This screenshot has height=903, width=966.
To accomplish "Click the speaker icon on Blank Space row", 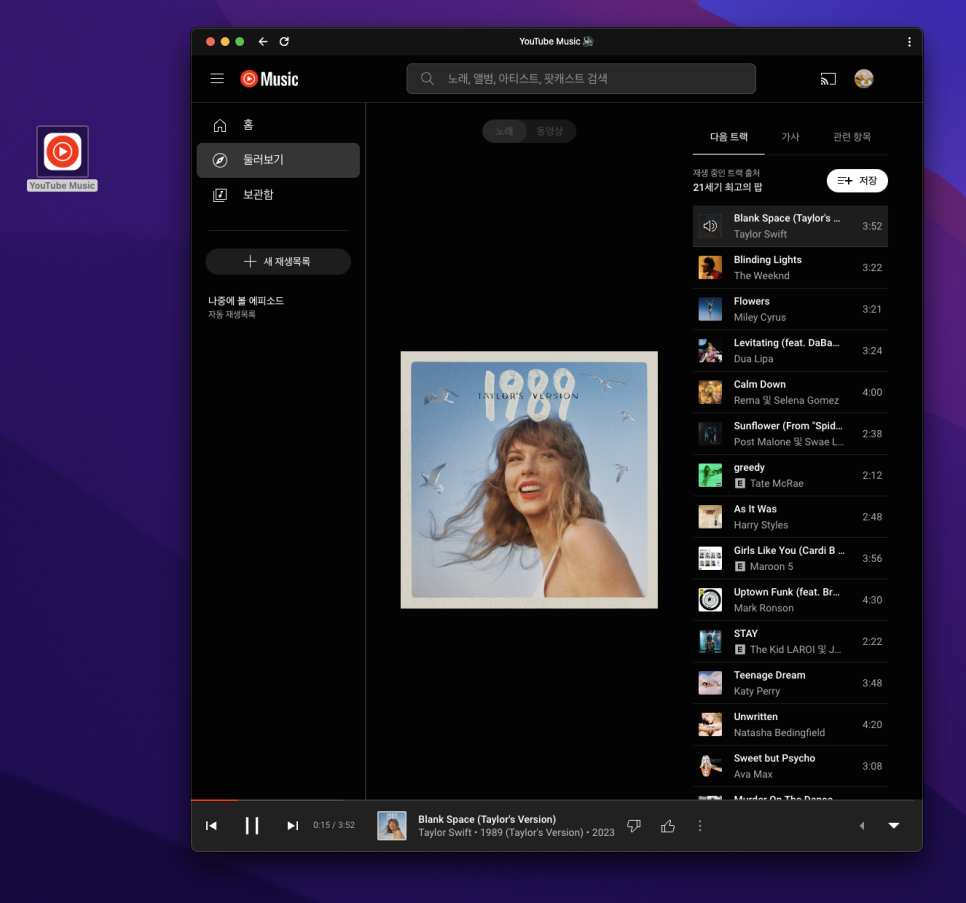I will tap(710, 226).
